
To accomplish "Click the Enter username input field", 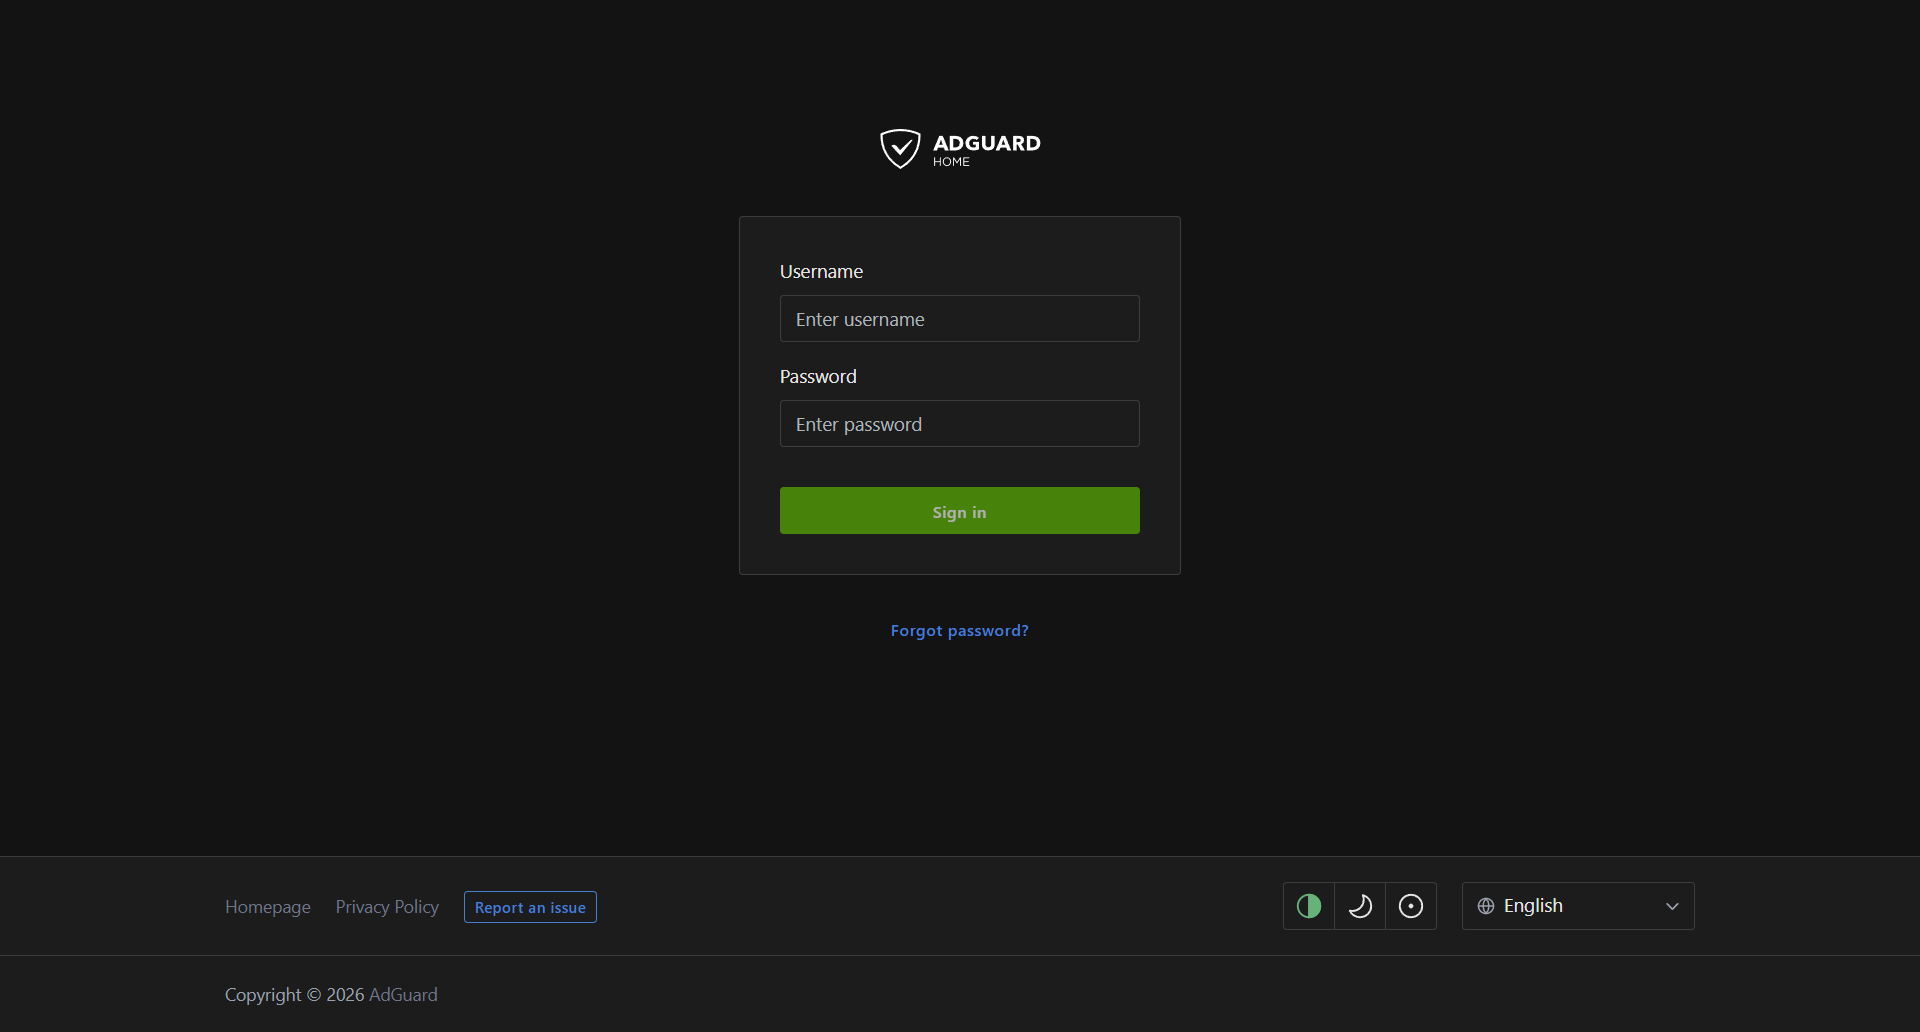I will click(x=959, y=318).
